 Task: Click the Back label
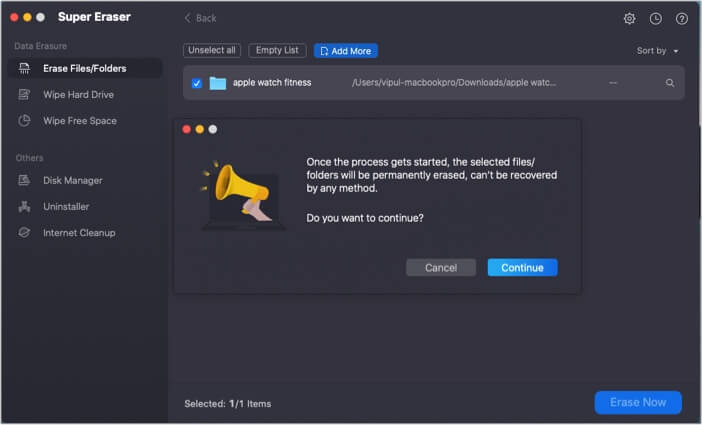pyautogui.click(x=206, y=18)
